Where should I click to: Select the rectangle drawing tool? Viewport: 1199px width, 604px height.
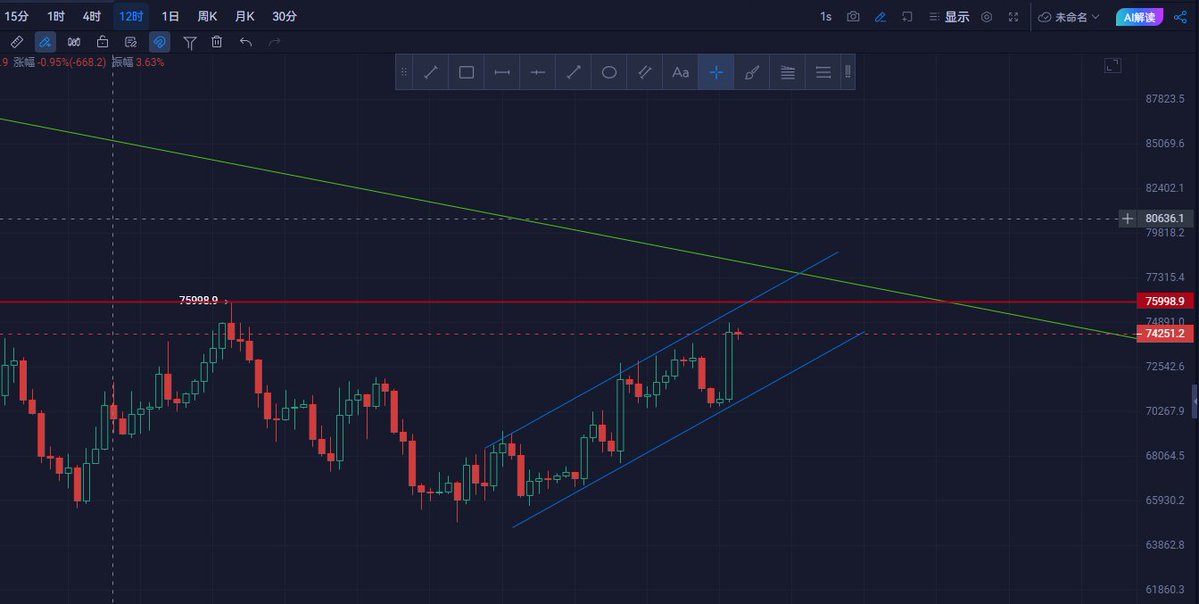tap(466, 73)
